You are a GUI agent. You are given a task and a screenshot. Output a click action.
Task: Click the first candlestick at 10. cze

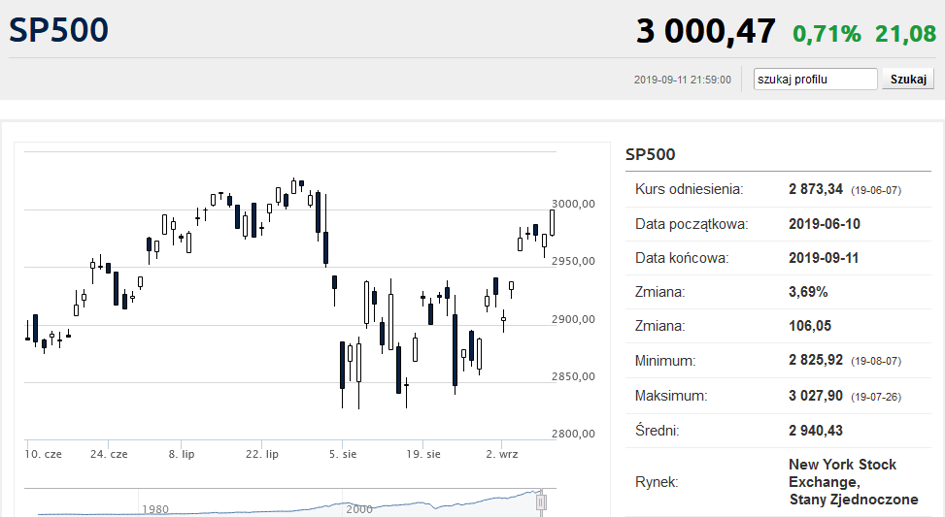(27, 331)
